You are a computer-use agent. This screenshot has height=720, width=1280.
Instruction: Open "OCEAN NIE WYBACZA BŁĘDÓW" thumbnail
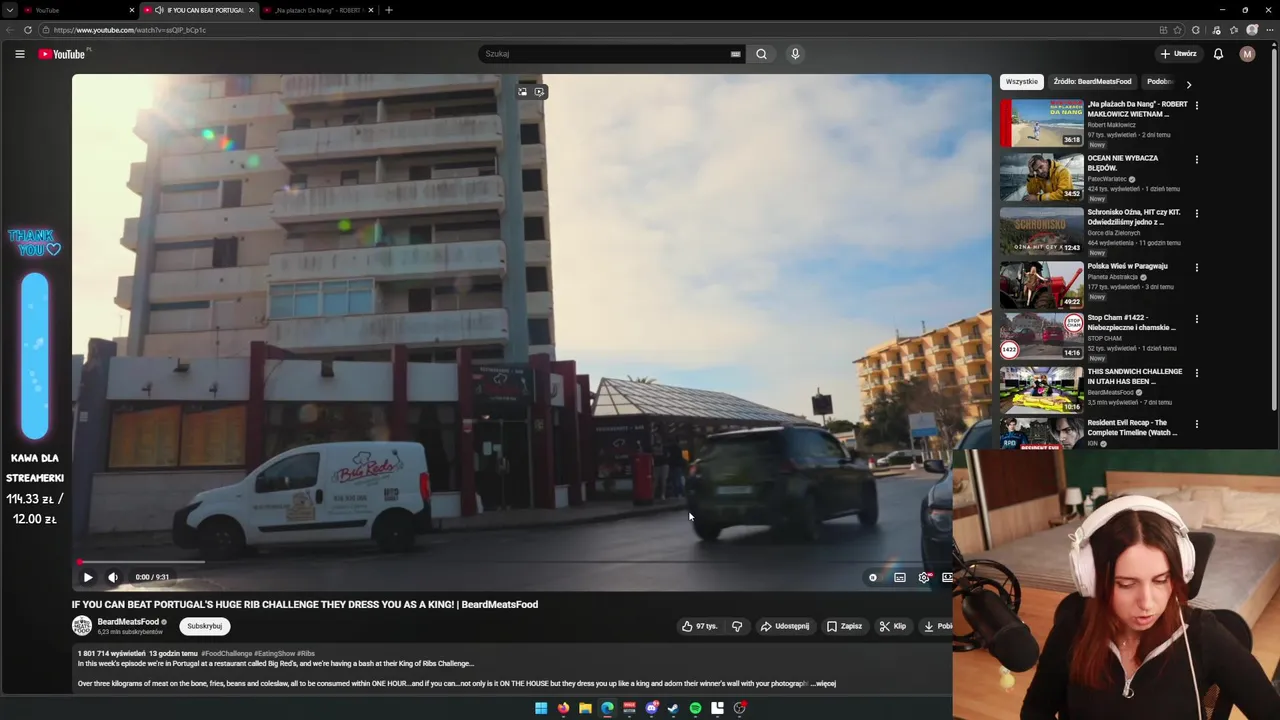tap(1041, 176)
